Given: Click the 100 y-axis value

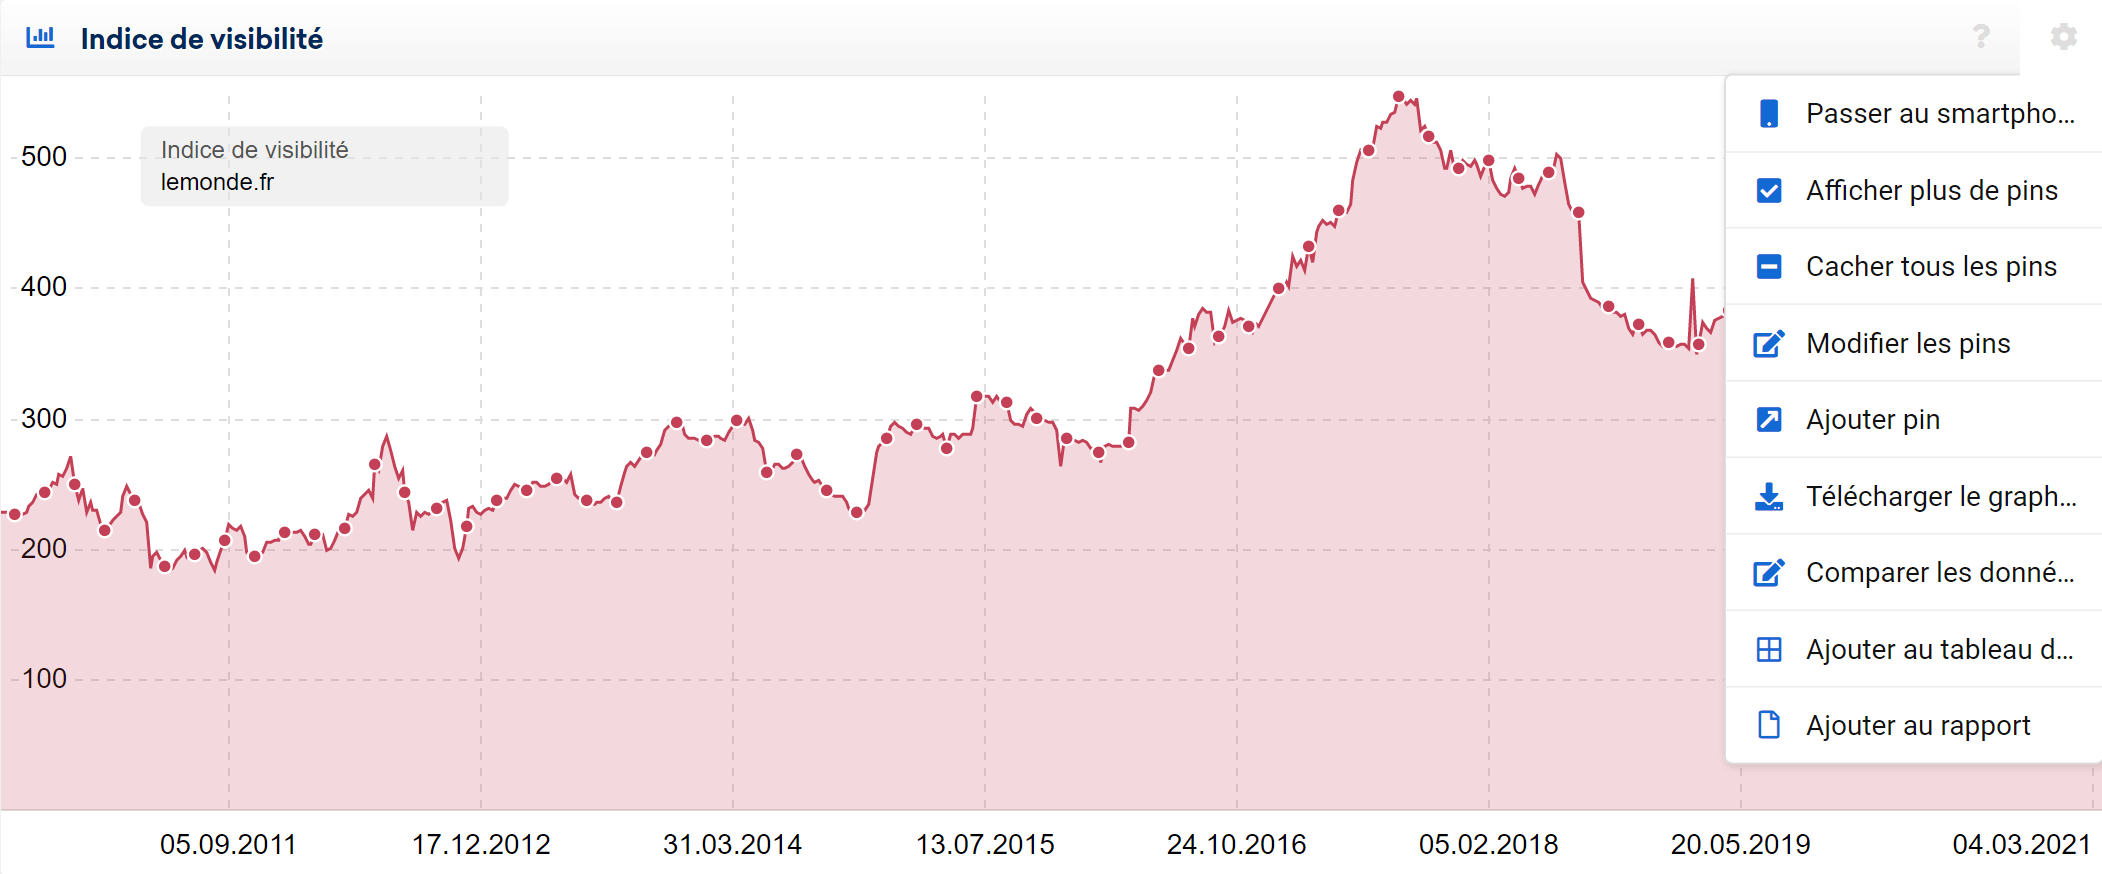Looking at the screenshot, I should (x=44, y=679).
